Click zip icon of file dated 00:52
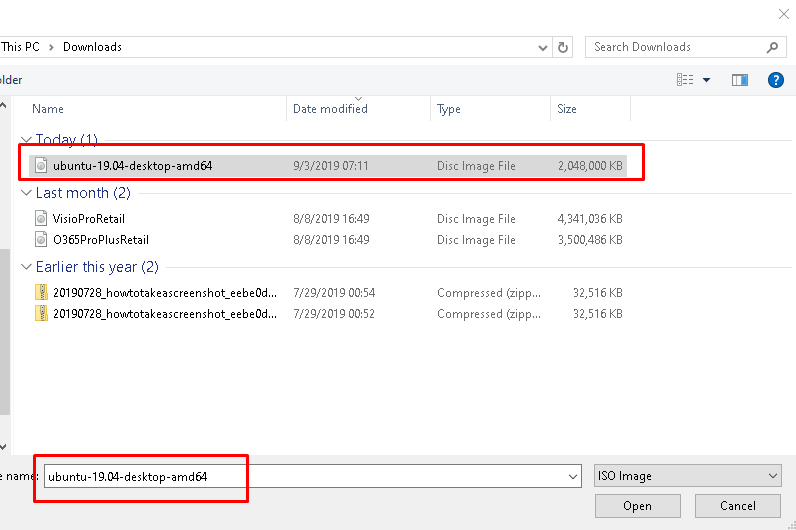The width and height of the screenshot is (796, 530). (41, 314)
